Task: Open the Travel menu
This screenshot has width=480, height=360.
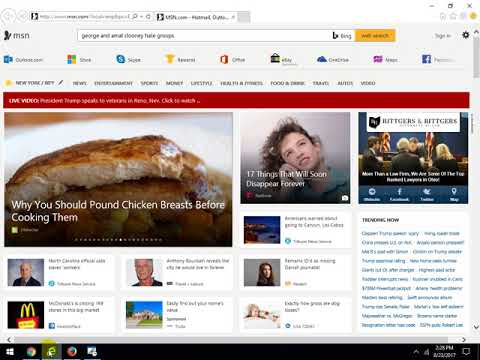Action: 321,83
